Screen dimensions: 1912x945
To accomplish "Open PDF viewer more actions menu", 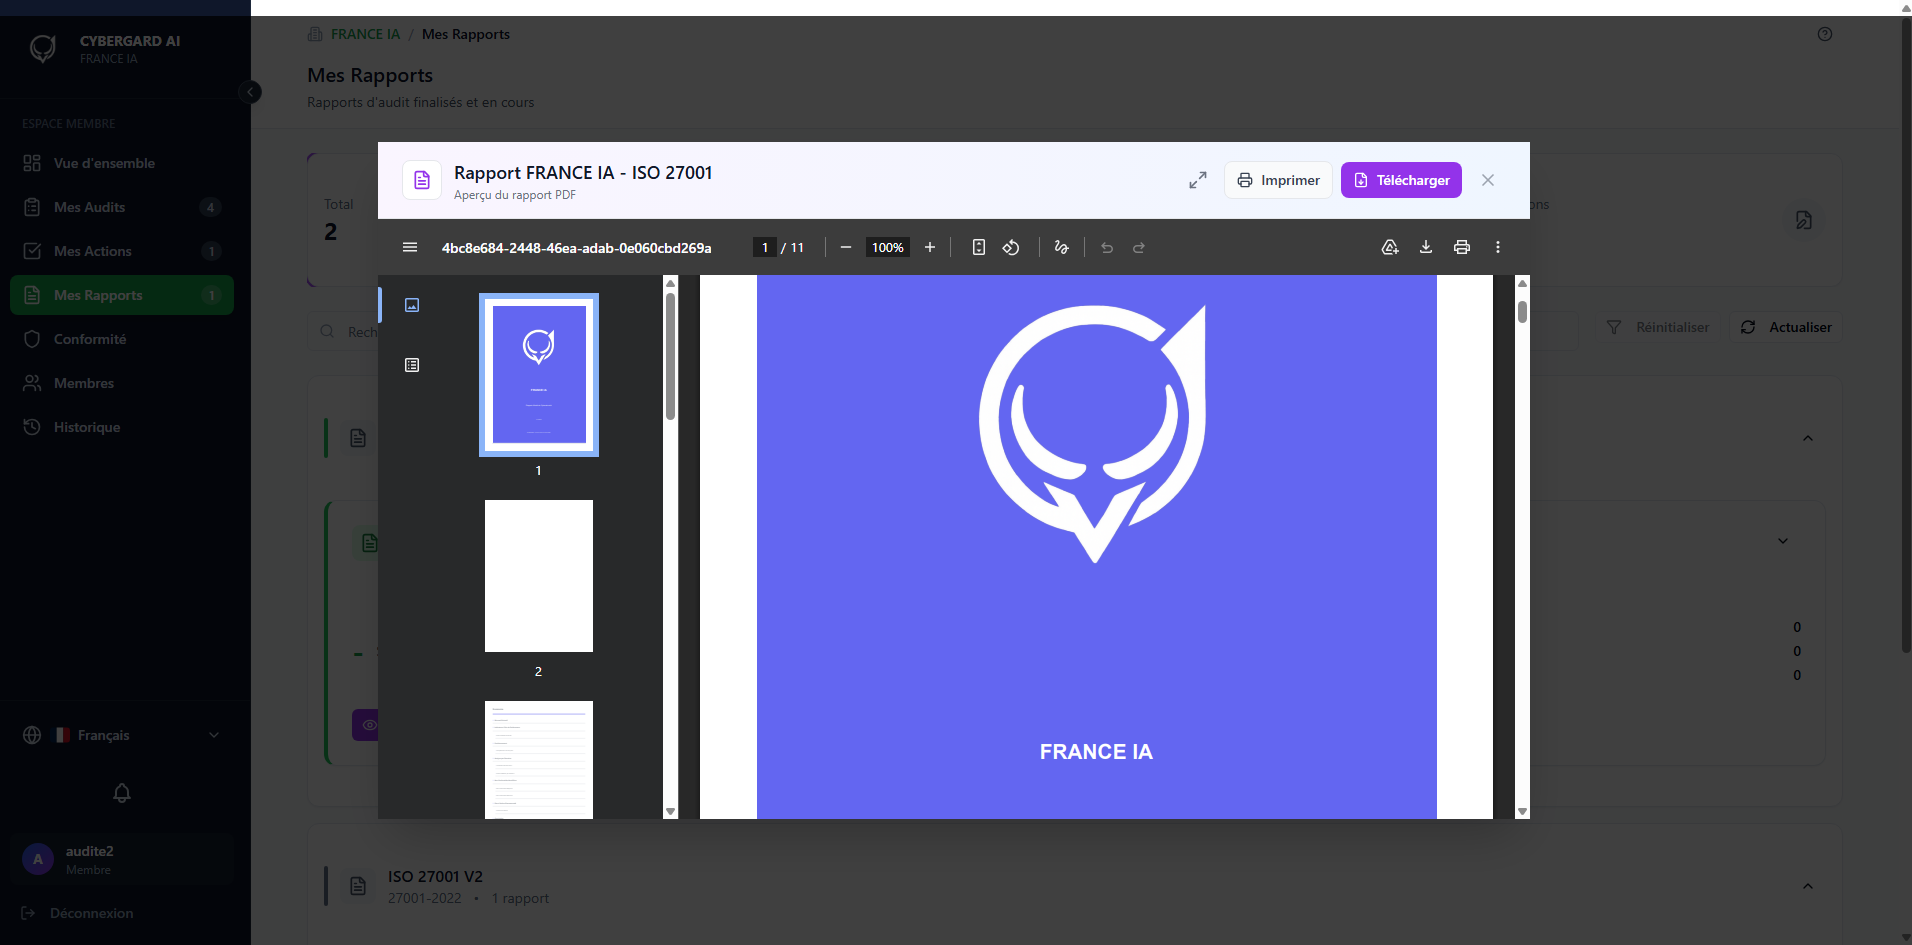I will coord(1498,247).
